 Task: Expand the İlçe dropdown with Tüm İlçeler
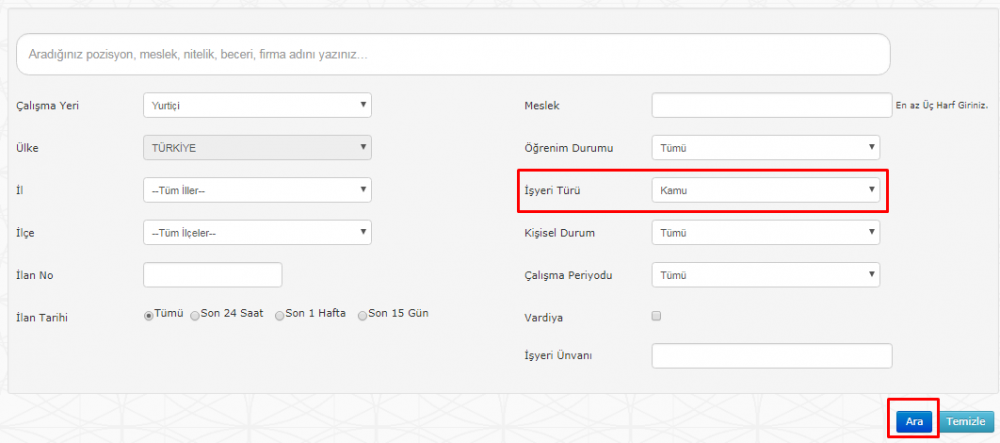pyautogui.click(x=257, y=233)
